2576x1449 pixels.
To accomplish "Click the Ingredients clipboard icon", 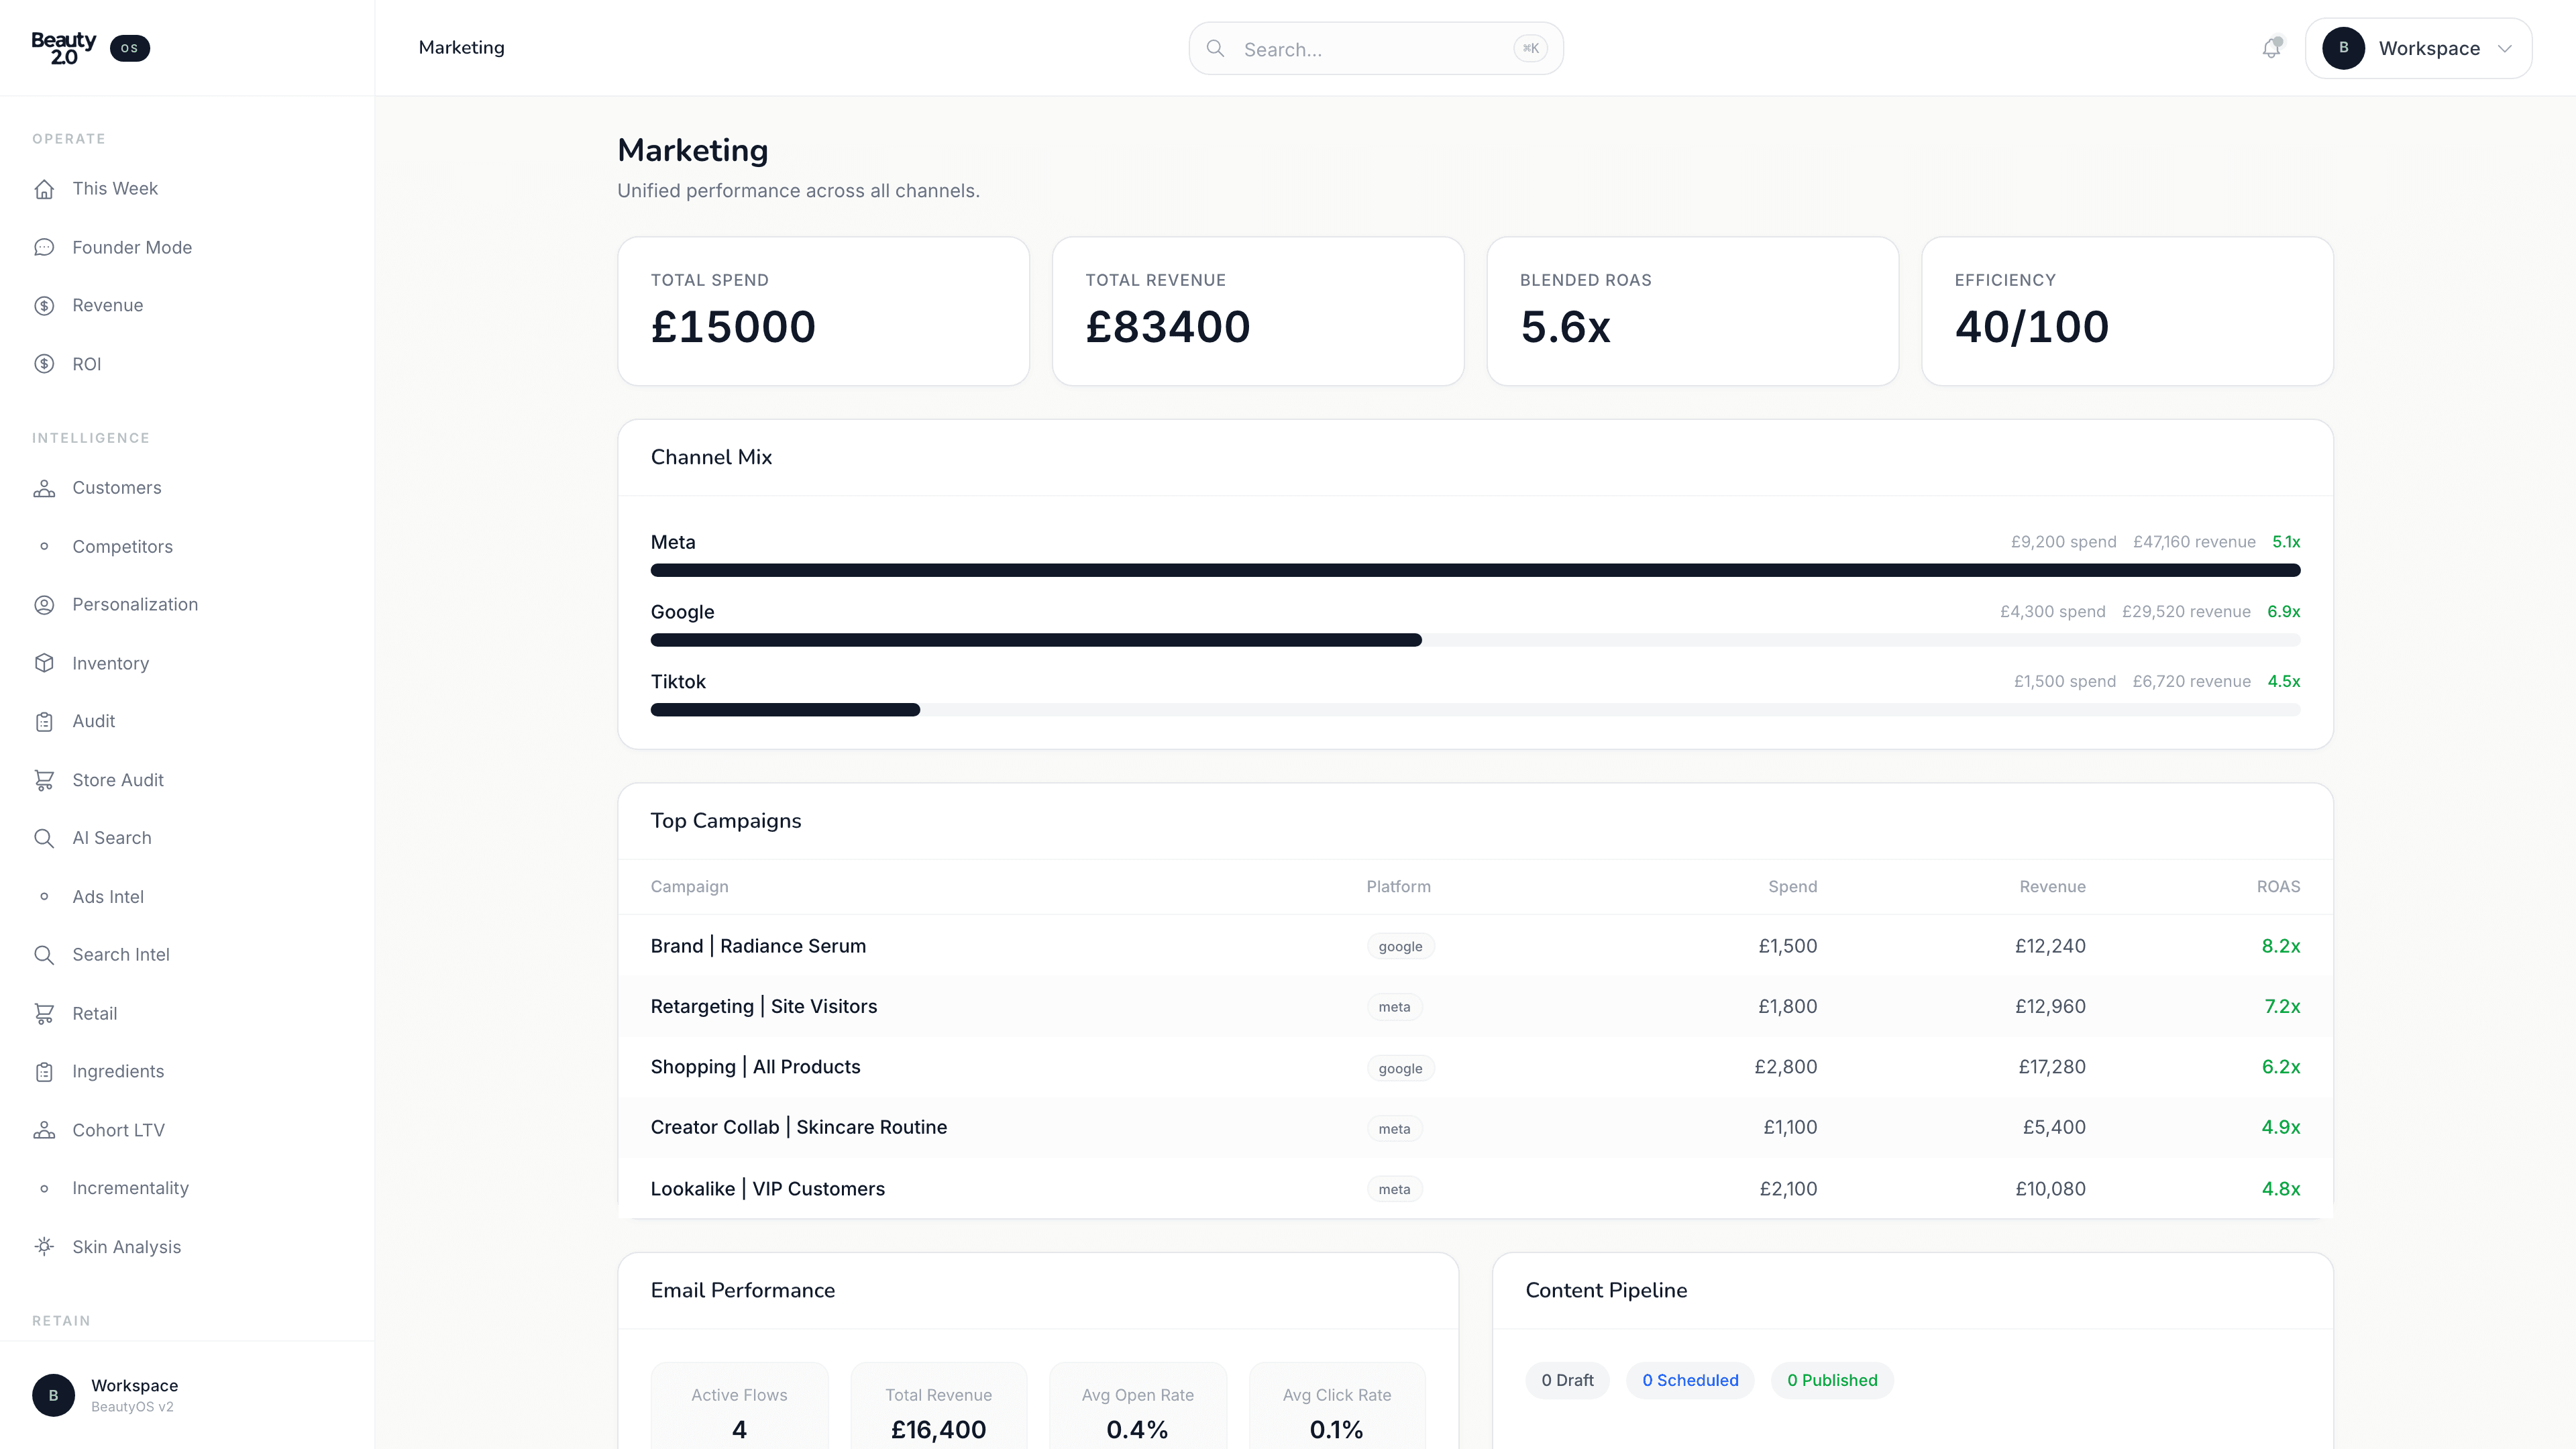I will point(44,1072).
